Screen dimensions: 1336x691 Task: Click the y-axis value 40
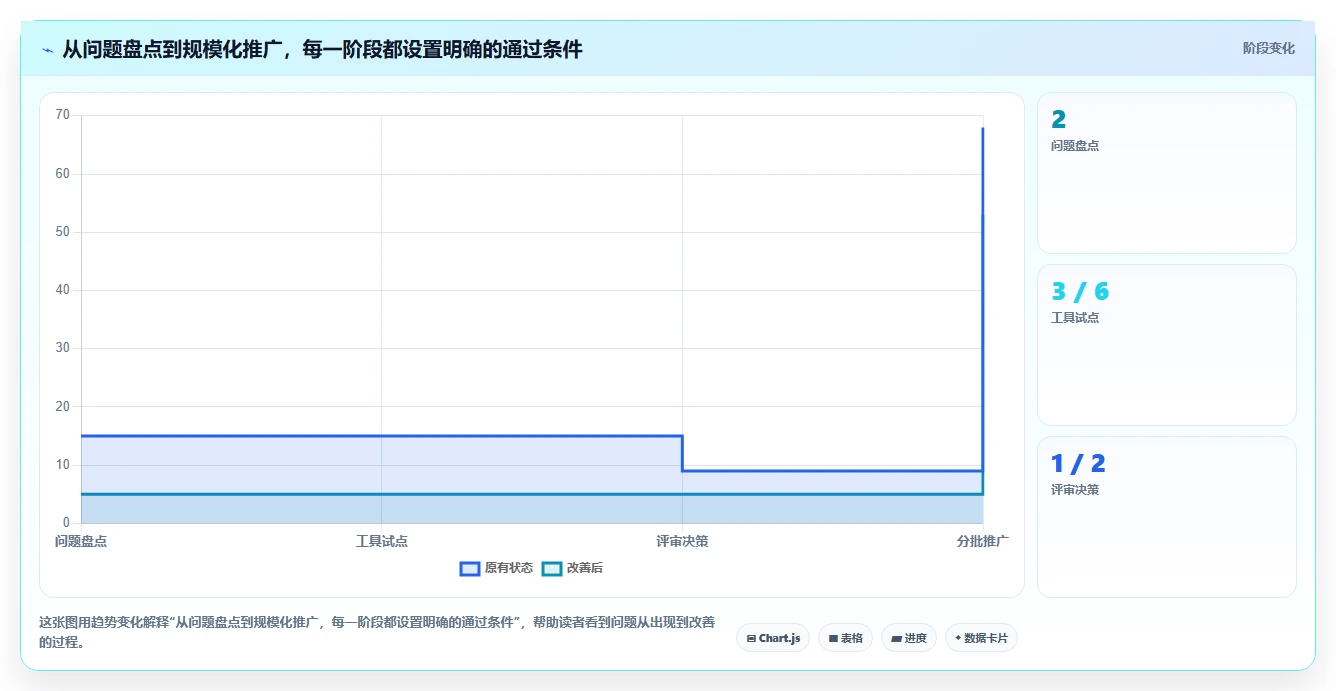coord(63,290)
